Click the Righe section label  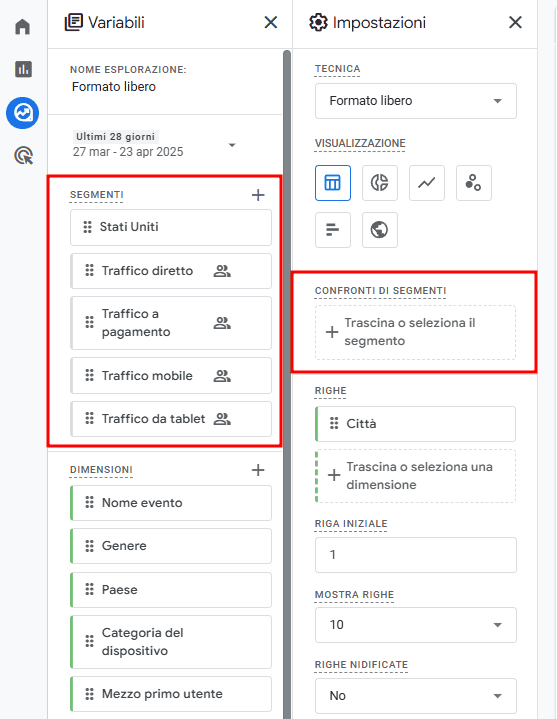(x=331, y=391)
